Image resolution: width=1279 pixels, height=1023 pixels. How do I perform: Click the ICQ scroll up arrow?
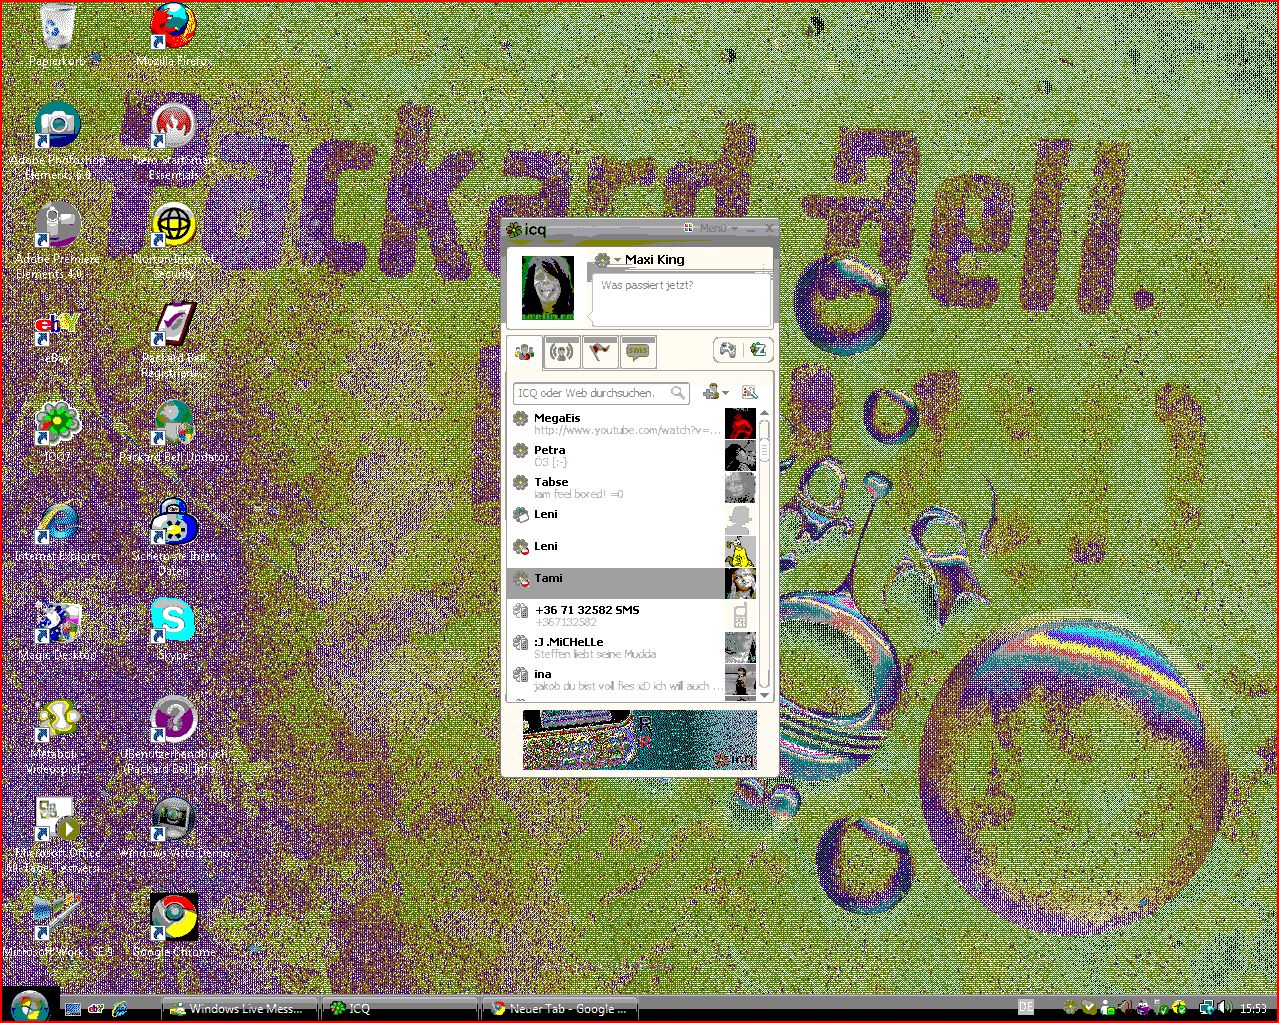(765, 413)
